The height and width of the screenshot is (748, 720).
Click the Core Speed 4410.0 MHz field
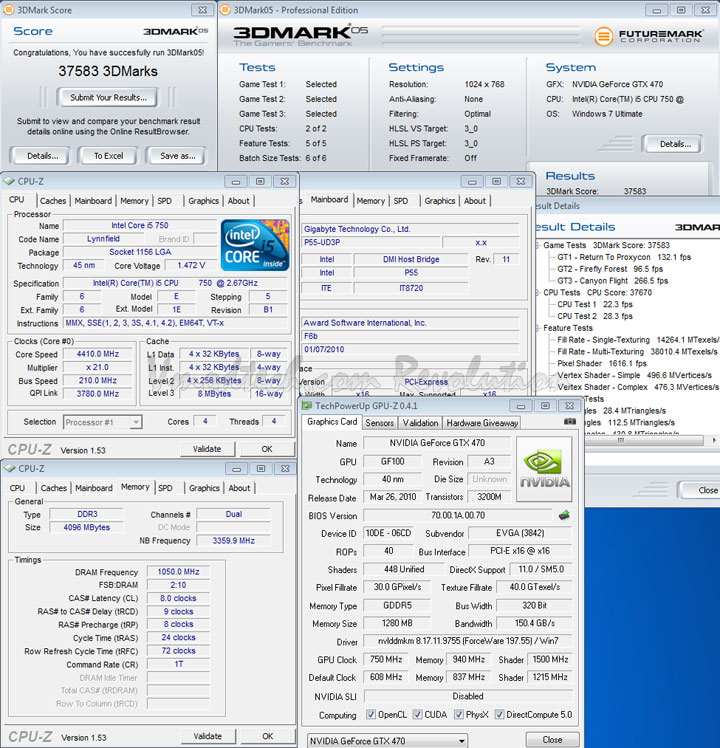98,354
